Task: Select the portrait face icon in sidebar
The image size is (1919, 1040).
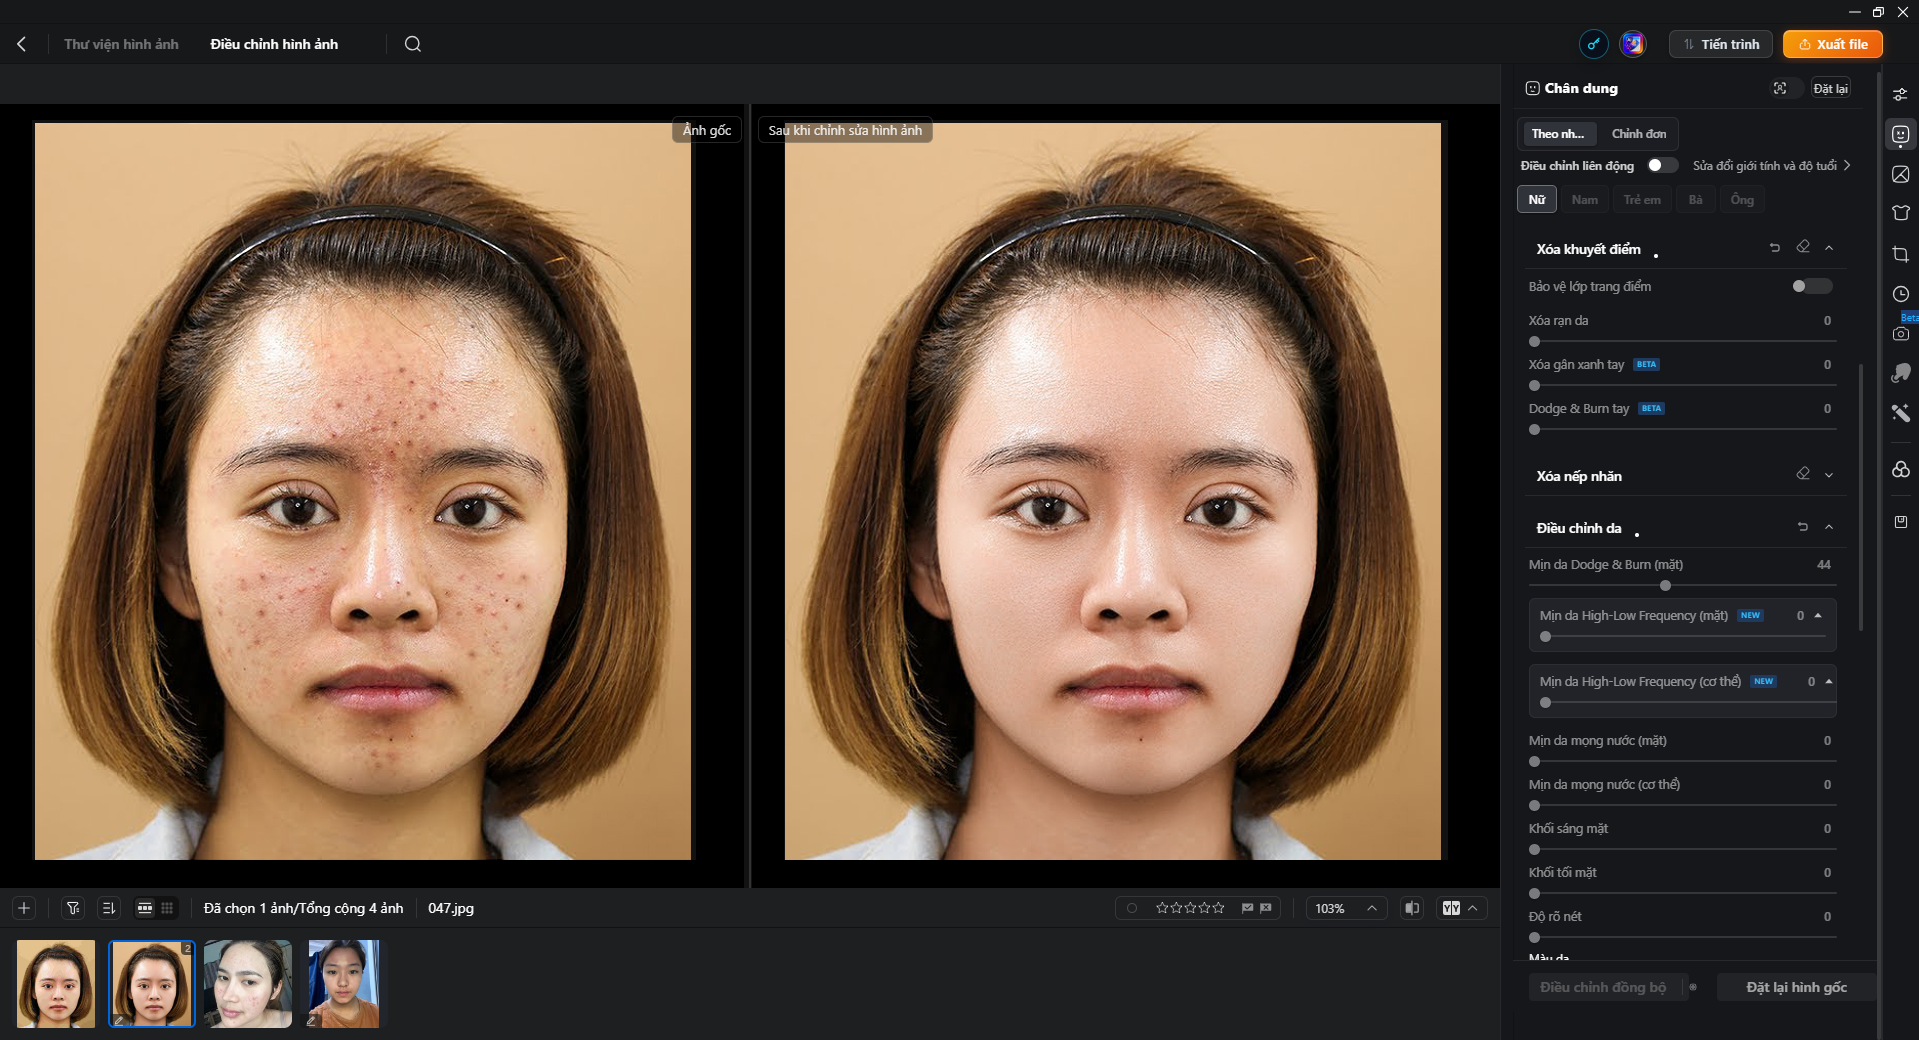Action: click(x=1900, y=134)
